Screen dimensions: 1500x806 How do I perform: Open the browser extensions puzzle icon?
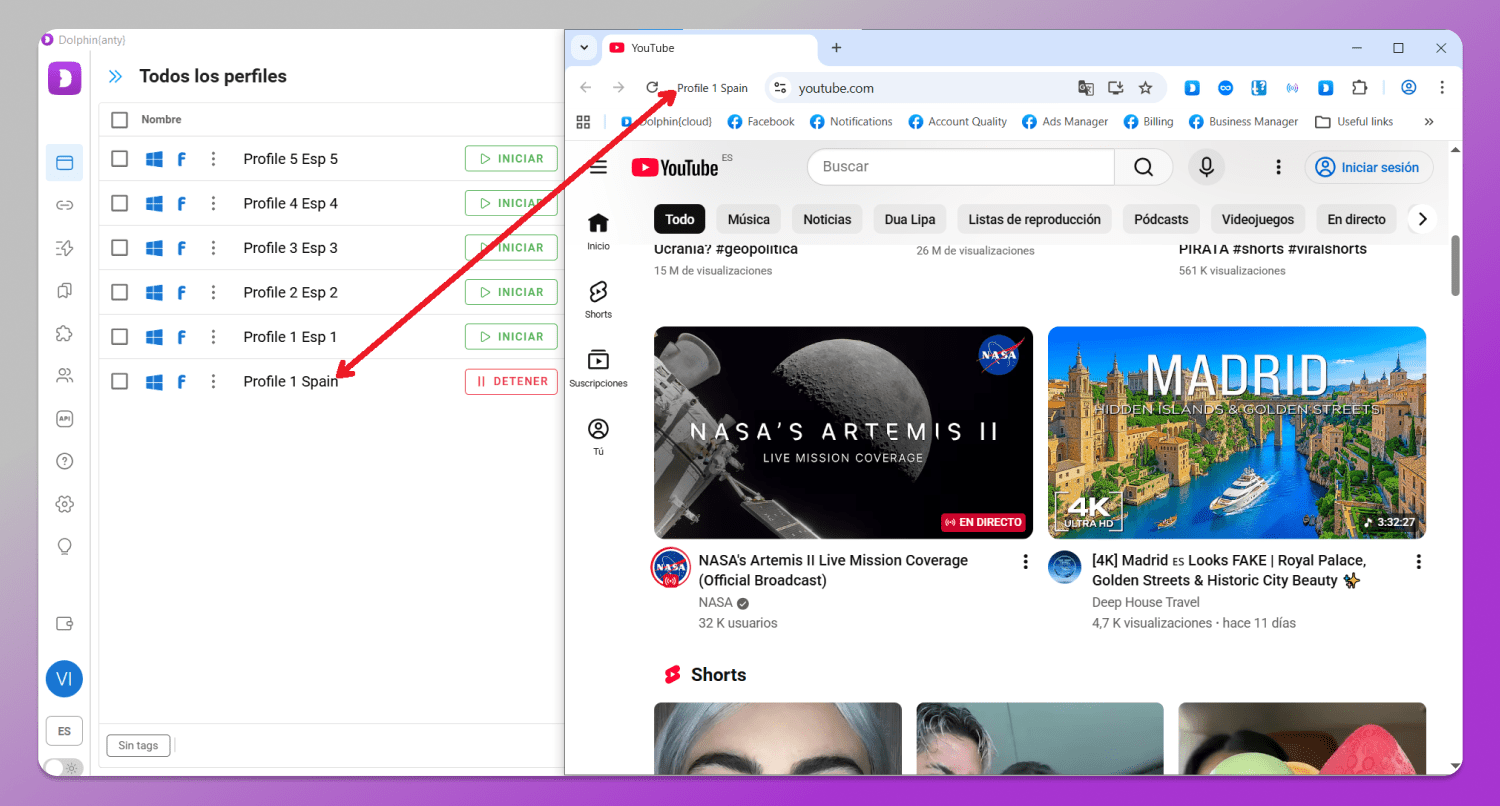1359,88
